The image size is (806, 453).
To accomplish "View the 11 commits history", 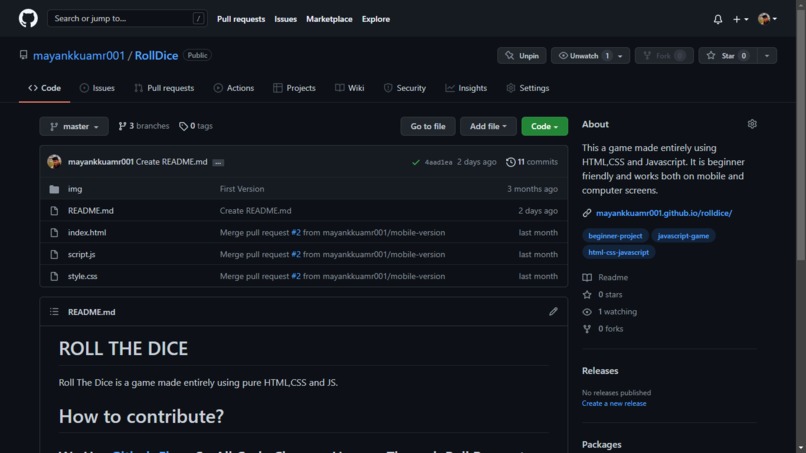I will [x=532, y=162].
